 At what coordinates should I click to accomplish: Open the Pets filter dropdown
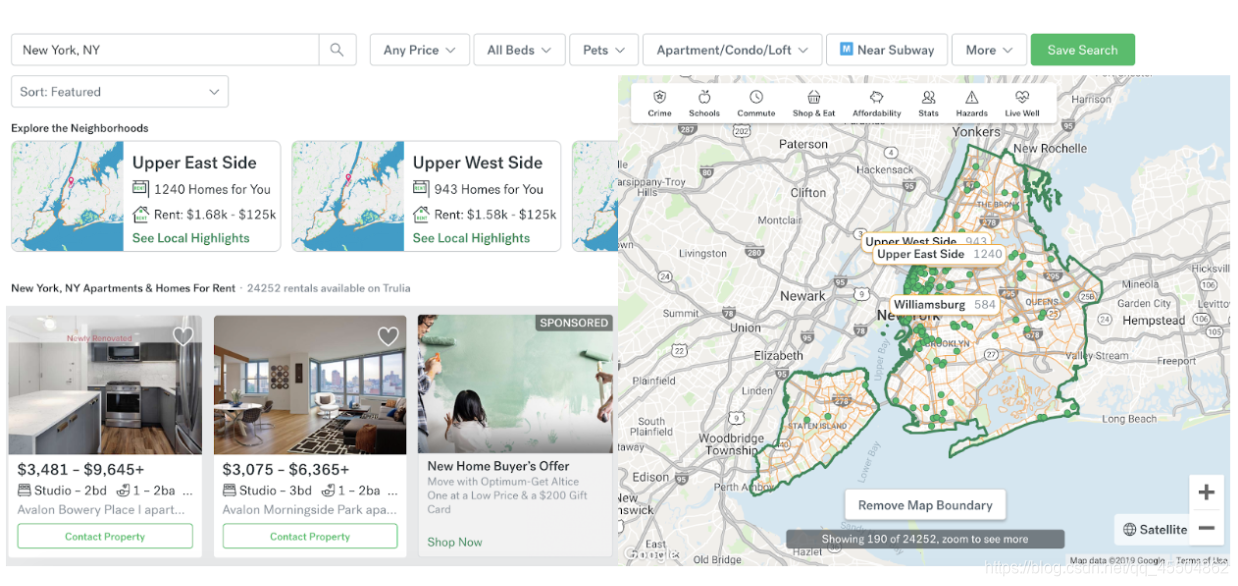coord(604,50)
